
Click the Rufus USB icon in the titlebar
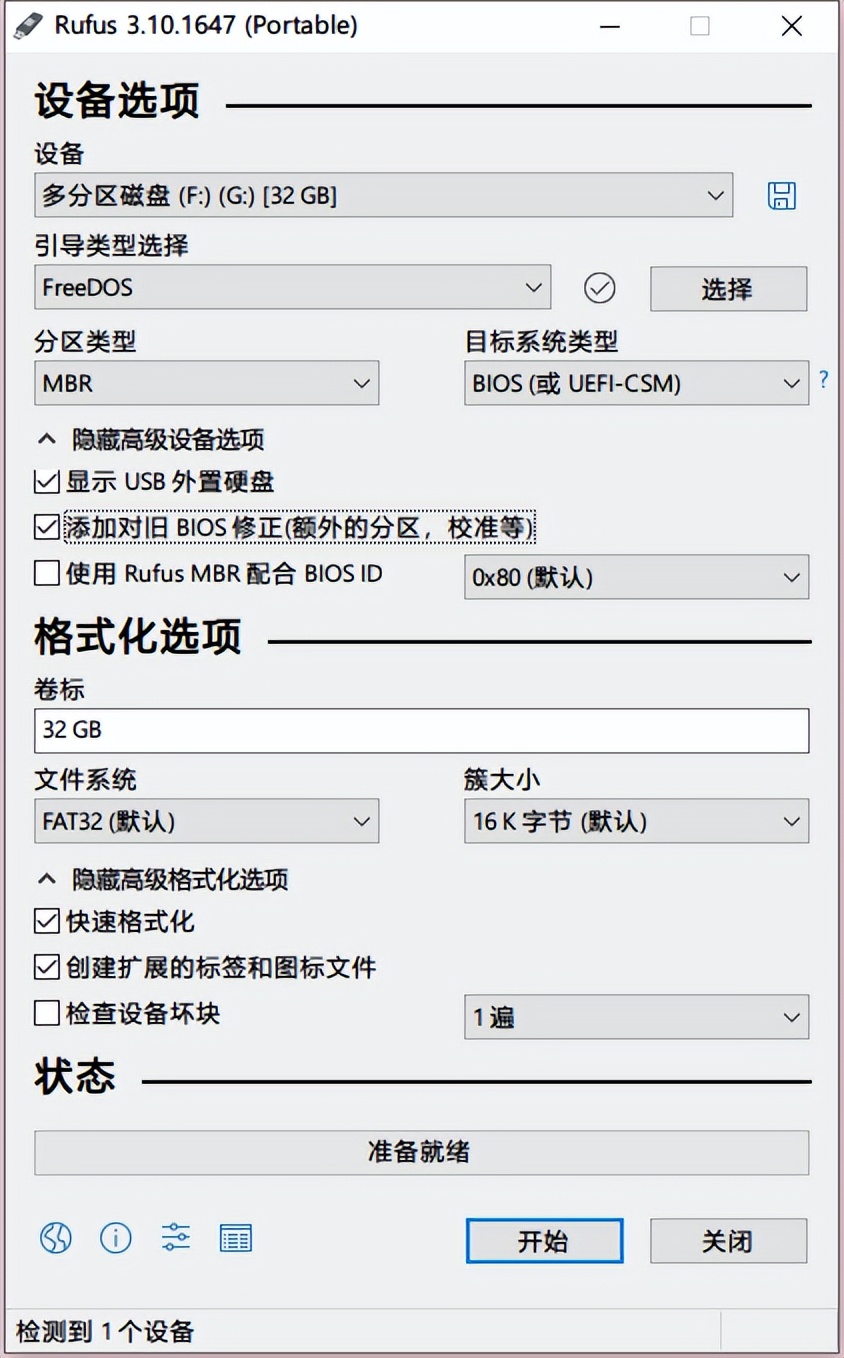28,25
